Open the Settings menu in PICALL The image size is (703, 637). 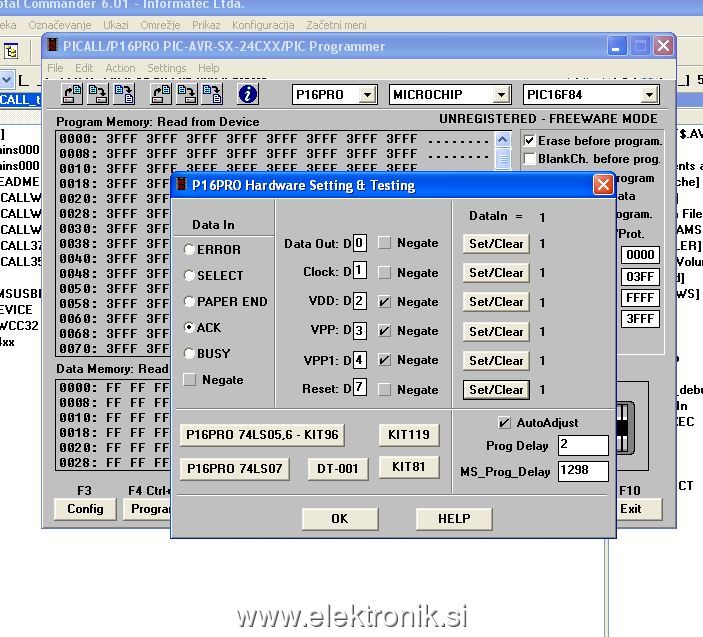(x=166, y=68)
